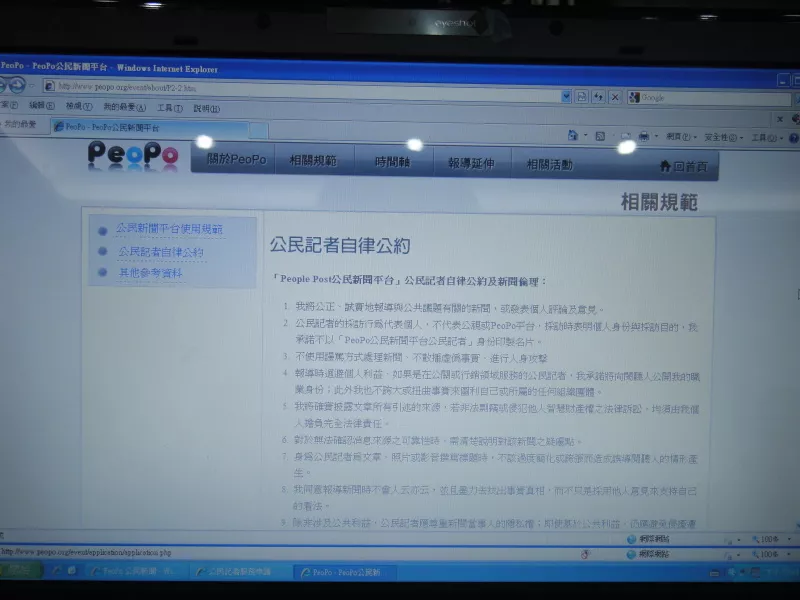The image size is (800, 600).
Task: Toggle the Compatibility View icon
Action: [x=582, y=96]
